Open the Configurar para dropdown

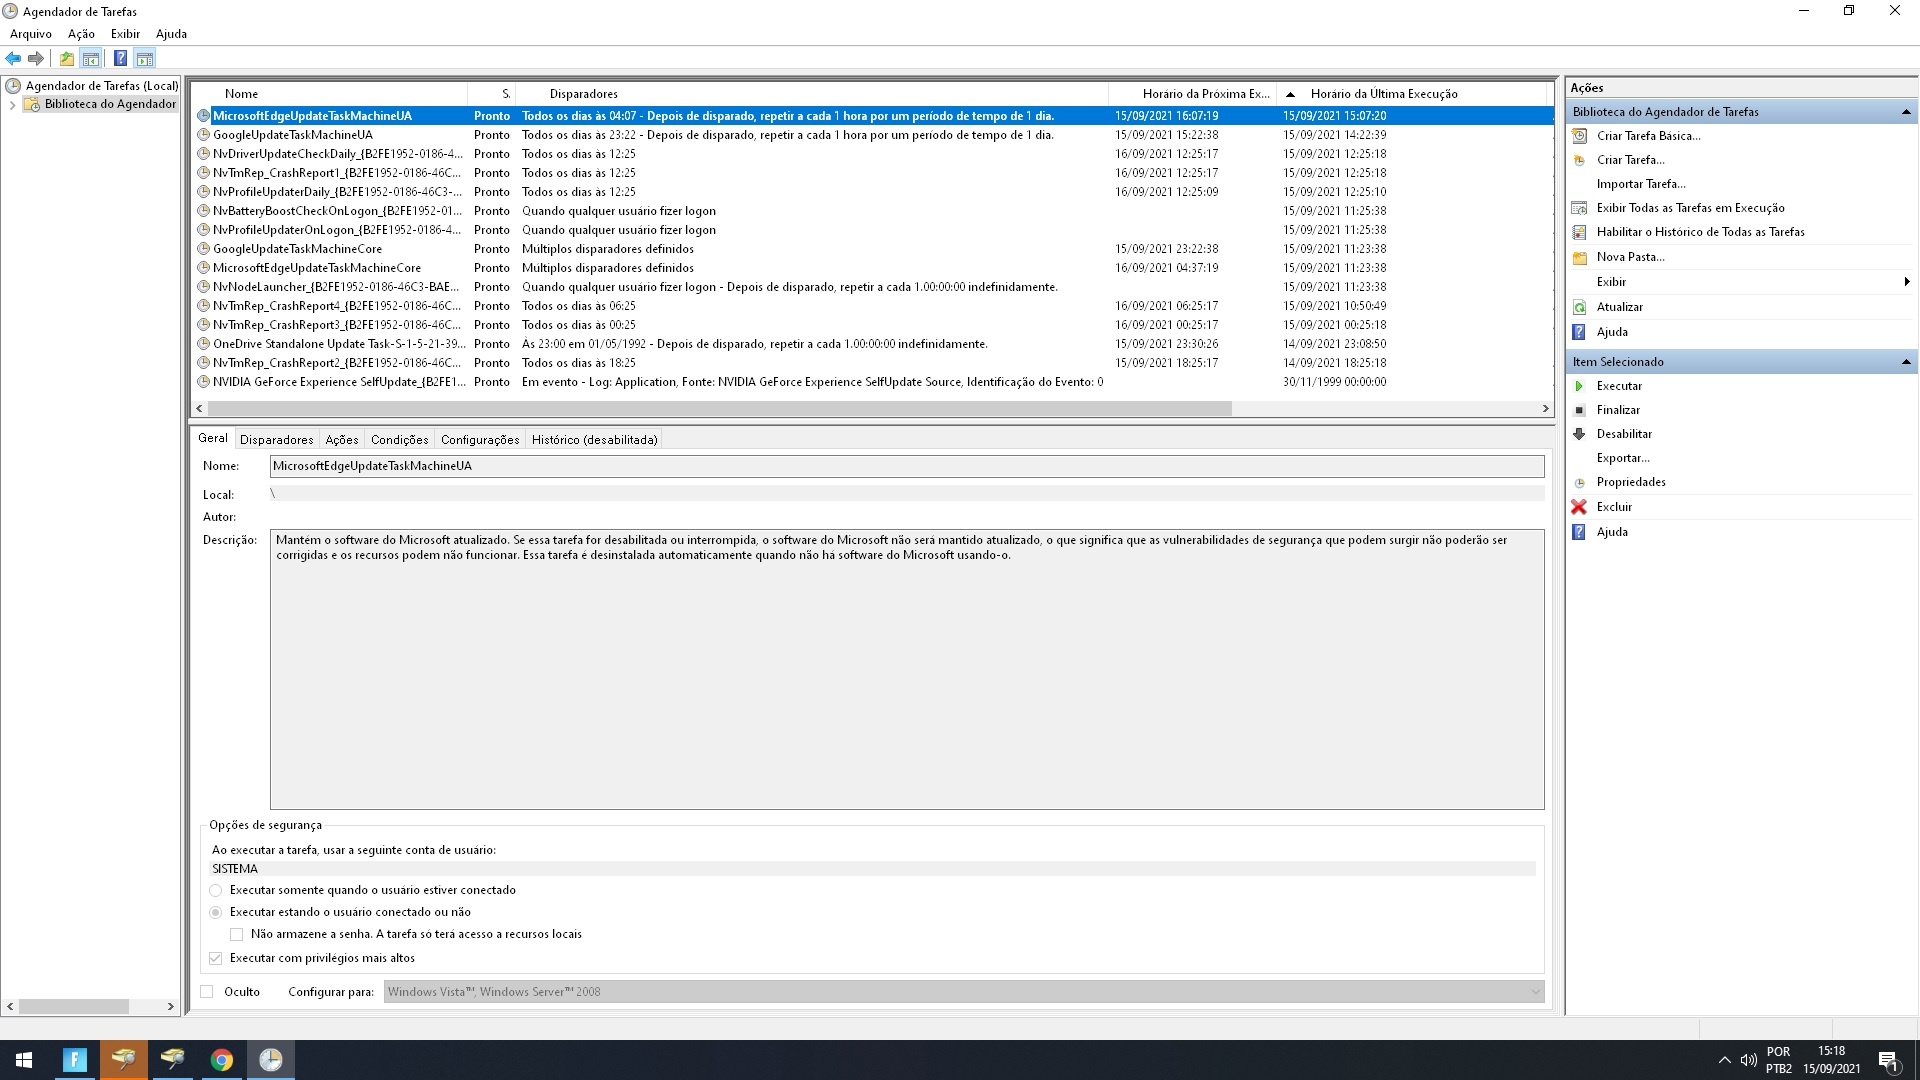(x=1535, y=992)
